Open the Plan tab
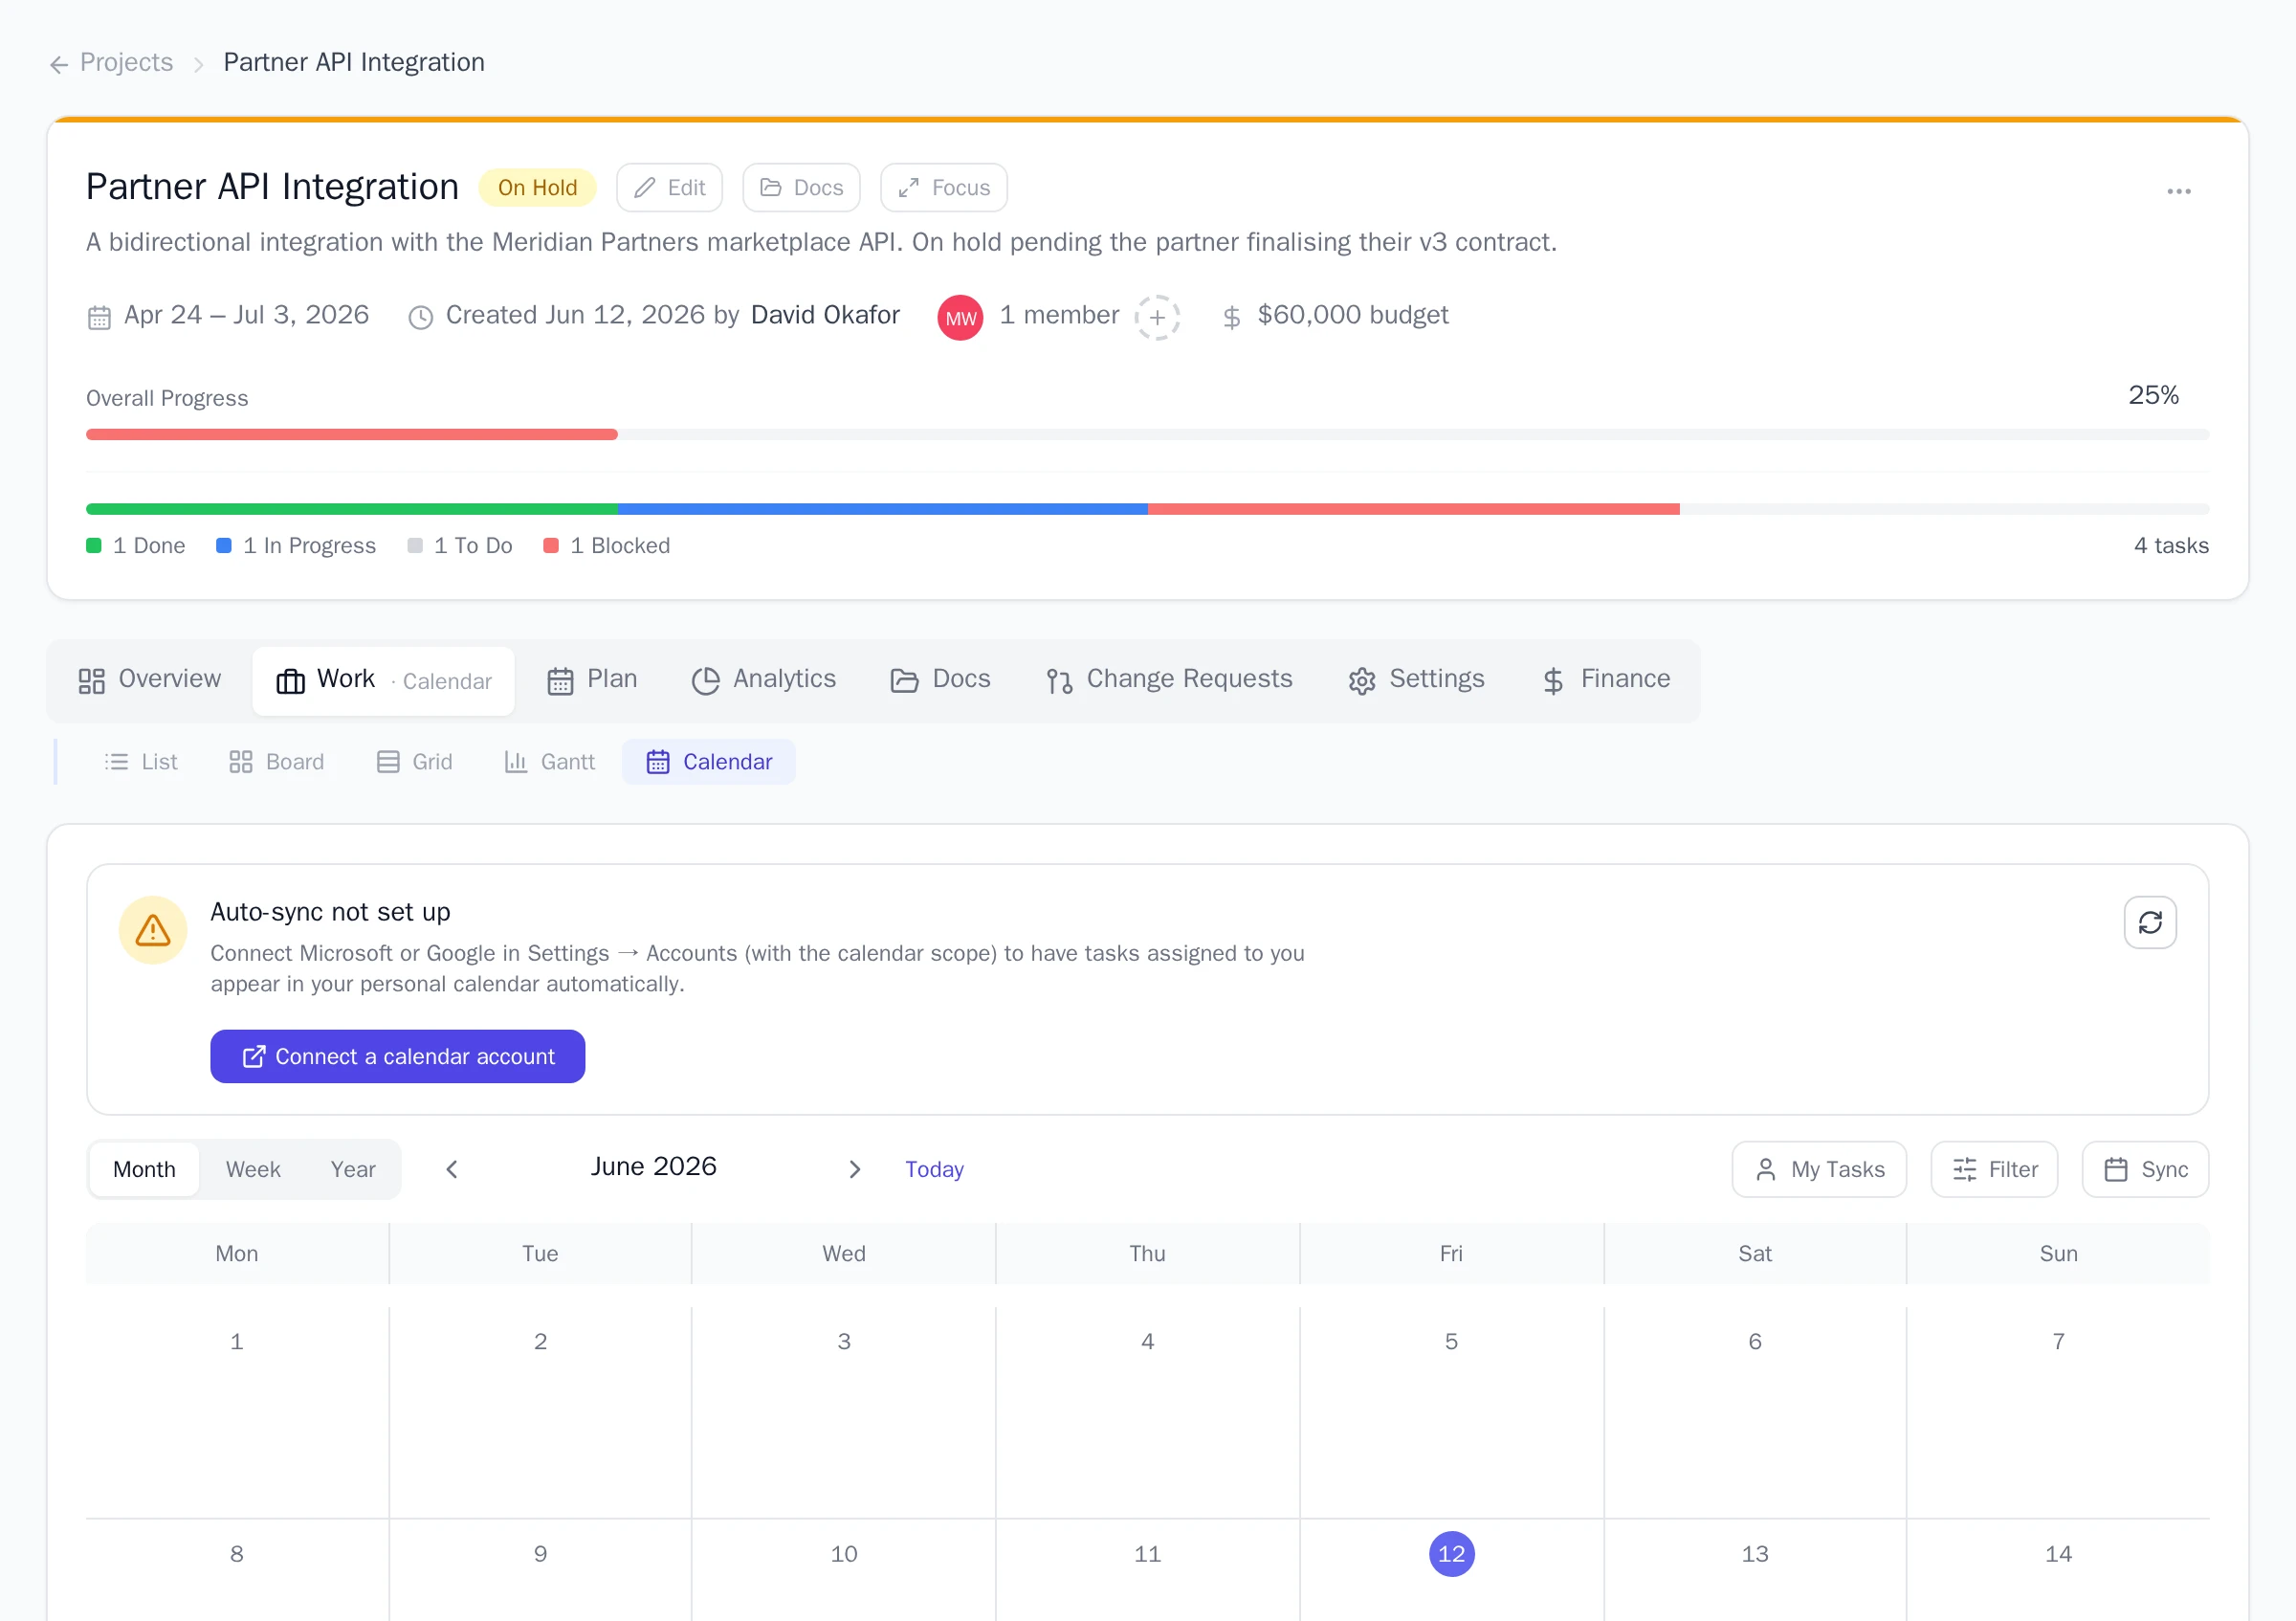This screenshot has height=1621, width=2296. [x=592, y=680]
